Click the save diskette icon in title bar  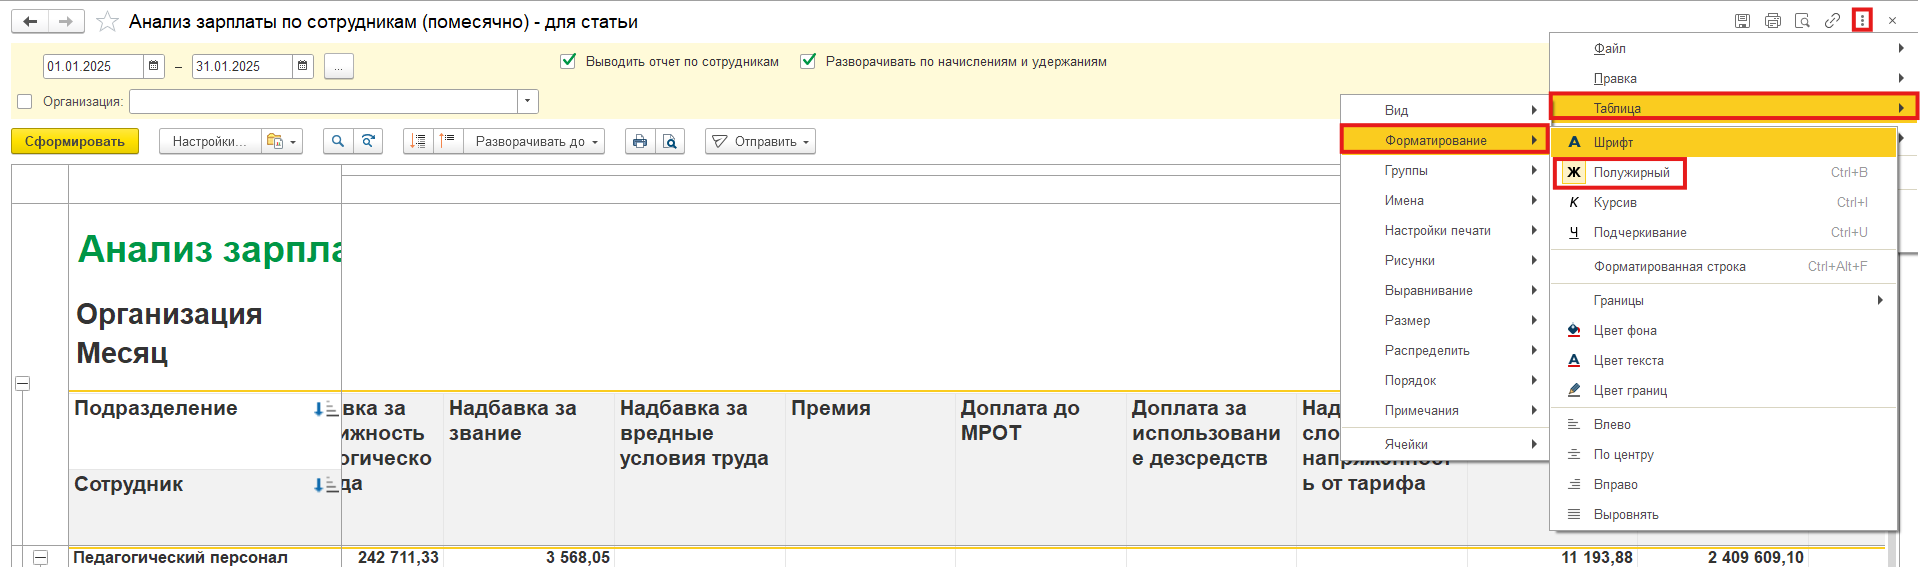(1742, 20)
